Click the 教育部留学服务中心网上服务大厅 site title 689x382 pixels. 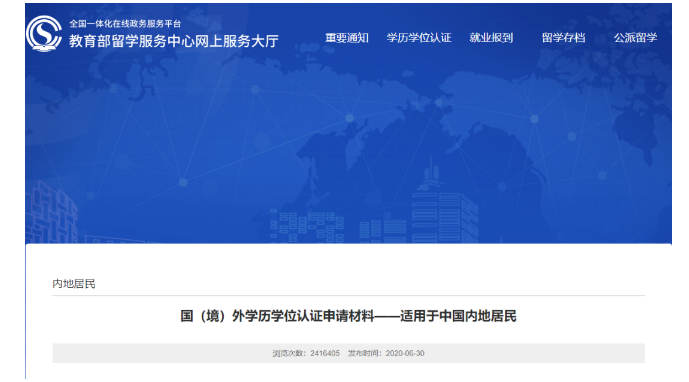click(x=174, y=41)
